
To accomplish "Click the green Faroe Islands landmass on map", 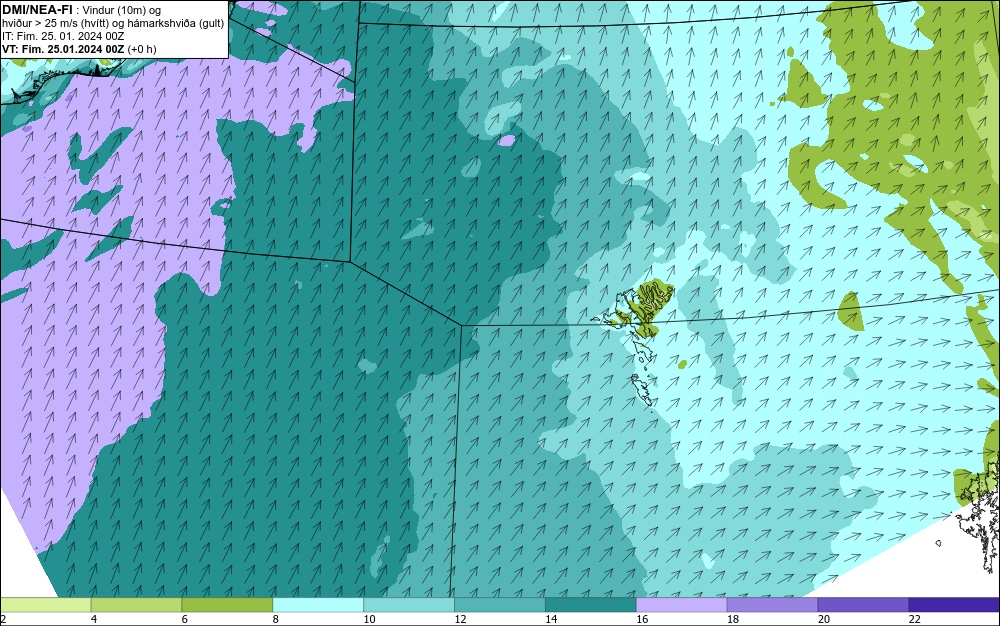I will coord(652,306).
